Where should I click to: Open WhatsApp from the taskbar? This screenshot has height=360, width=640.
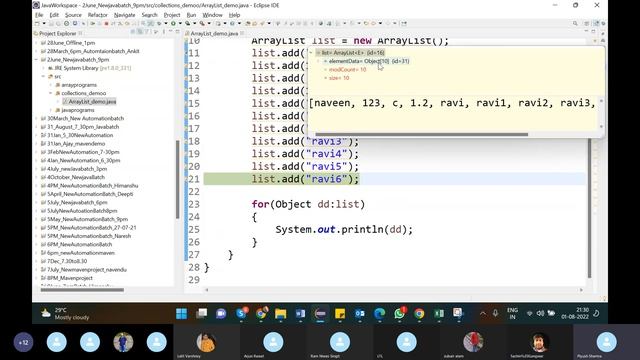click(x=400, y=313)
